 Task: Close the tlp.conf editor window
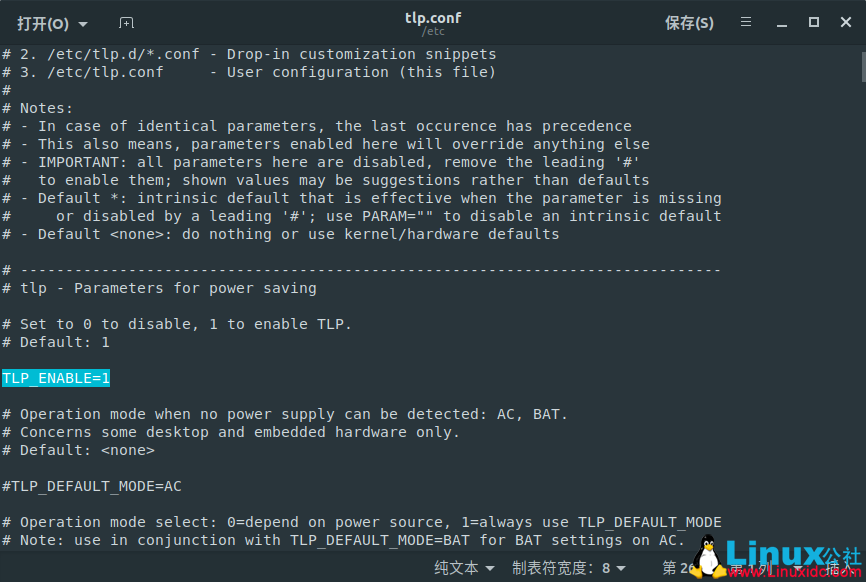tap(845, 22)
